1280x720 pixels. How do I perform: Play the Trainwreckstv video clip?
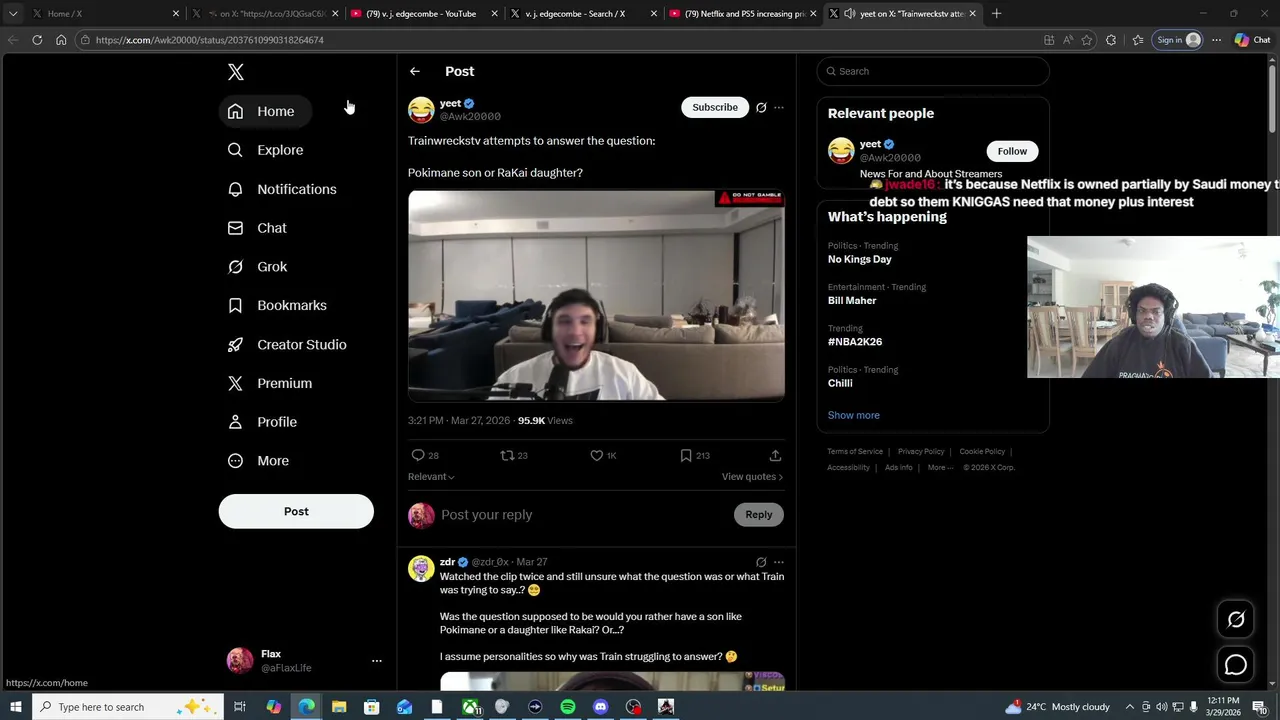[x=596, y=295]
